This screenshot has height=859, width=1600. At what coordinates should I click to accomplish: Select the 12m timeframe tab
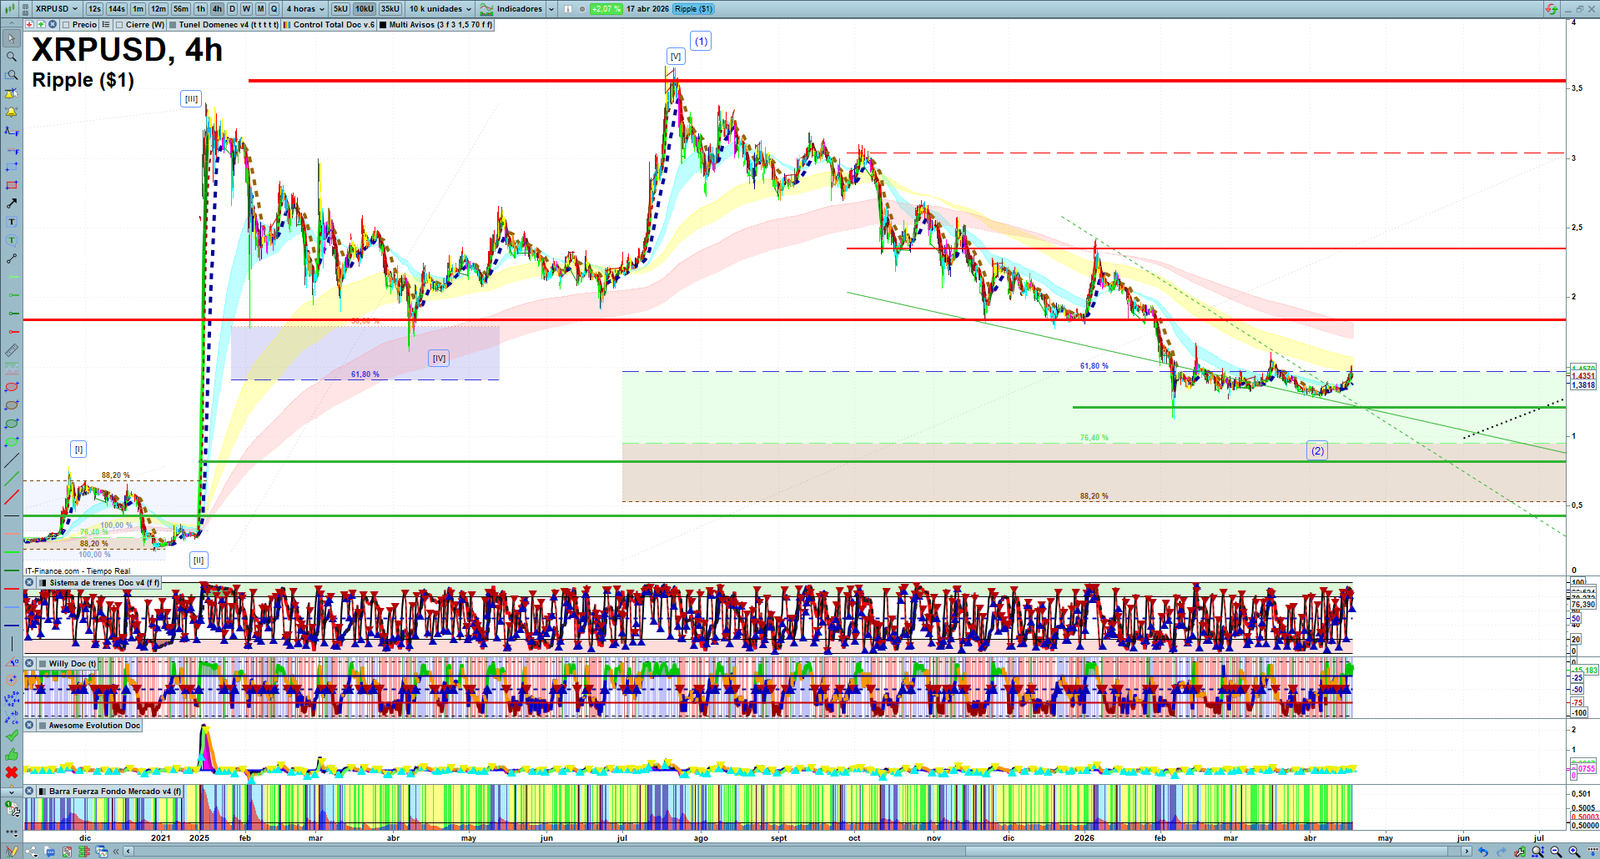pos(158,9)
